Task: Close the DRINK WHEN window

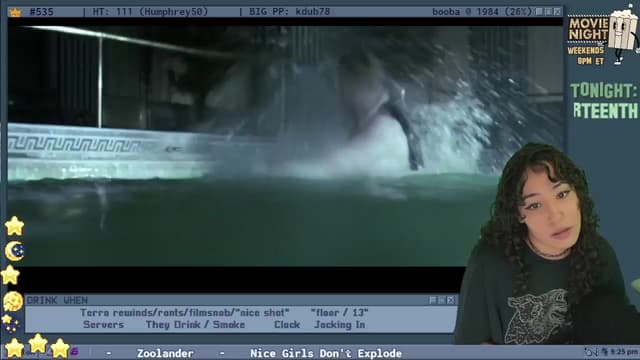Action: (x=451, y=300)
